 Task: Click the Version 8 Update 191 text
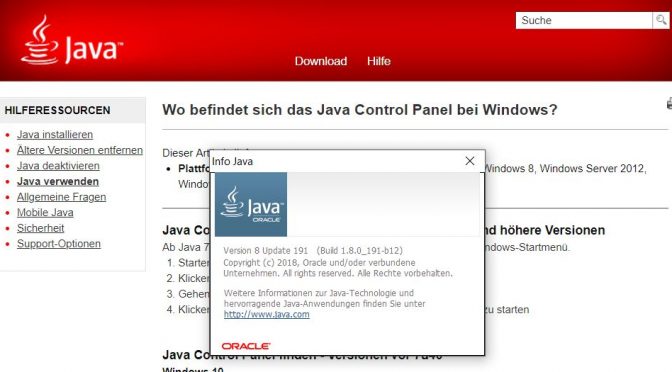[265, 251]
